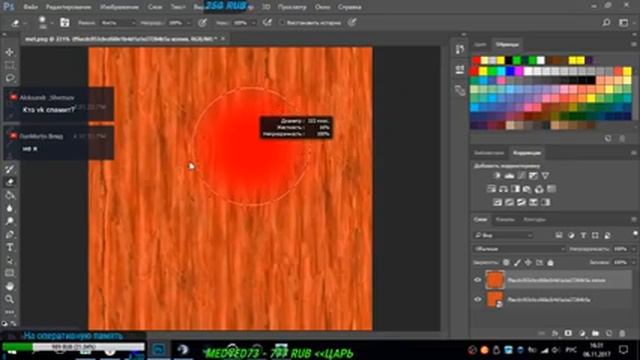Open the Окно menu
Viewport: 640px width, 360px height.
pos(322,7)
